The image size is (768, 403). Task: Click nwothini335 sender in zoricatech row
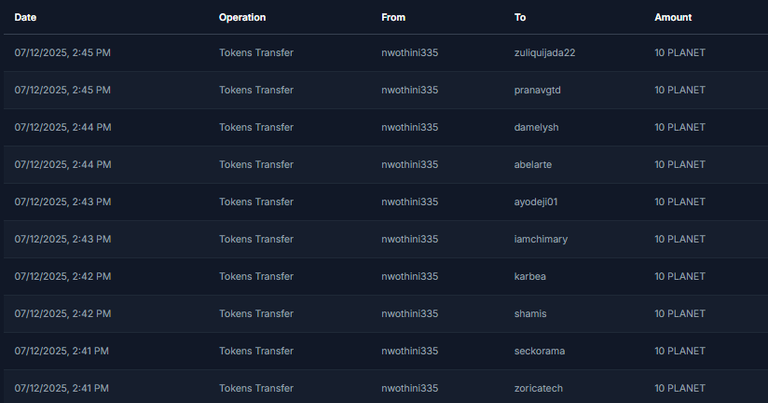coord(409,388)
